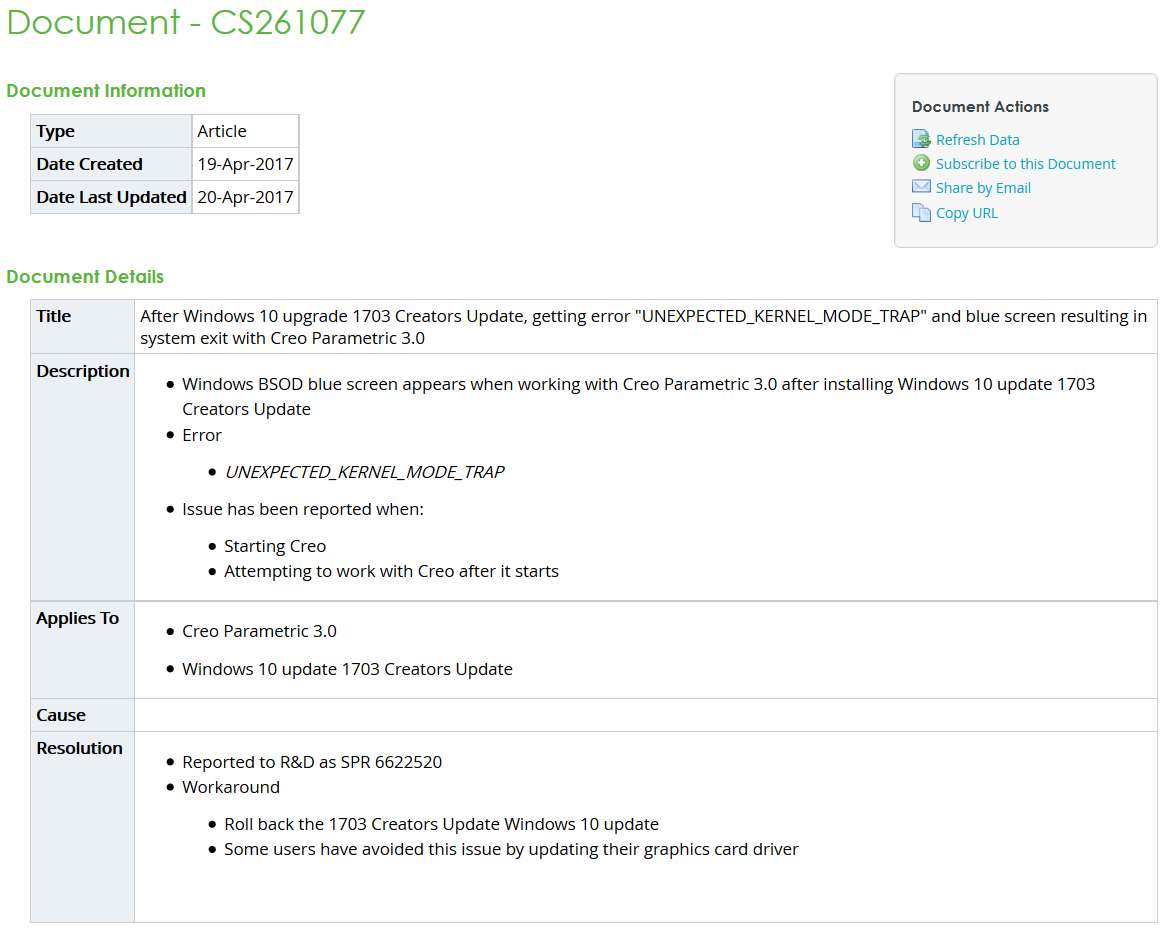
Task: Click the Document - CS261077 heading
Action: tap(185, 22)
